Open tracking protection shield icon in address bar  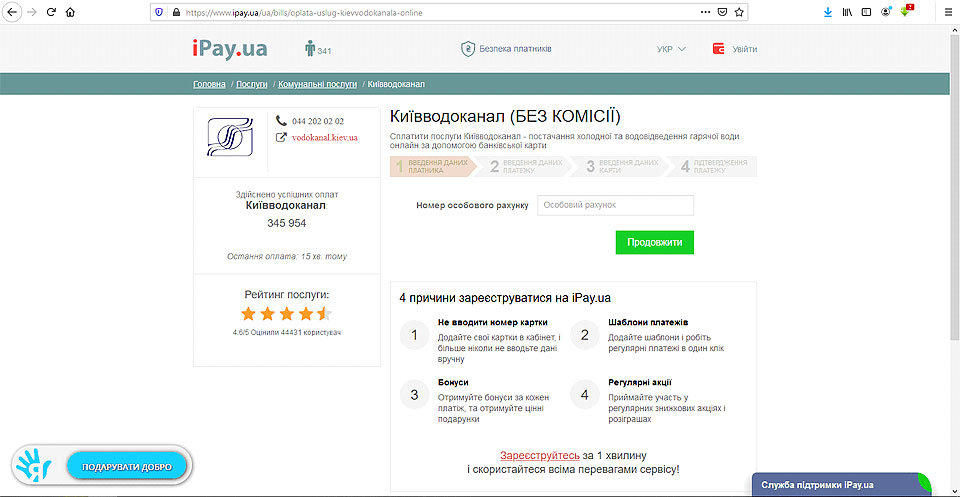click(160, 12)
